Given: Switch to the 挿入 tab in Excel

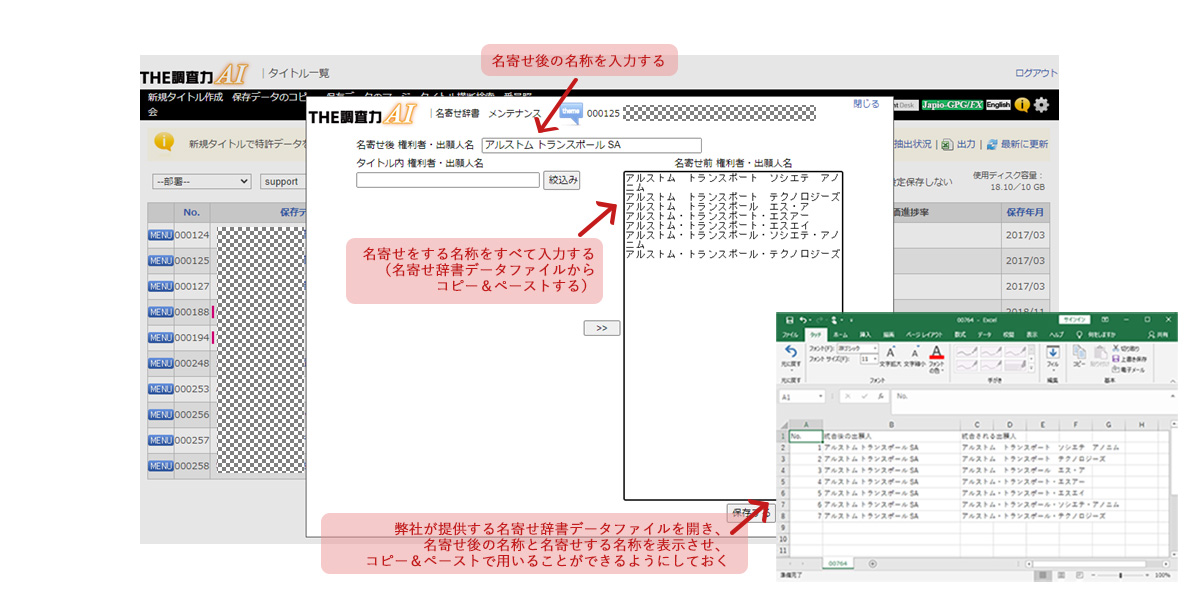Looking at the screenshot, I should pyautogui.click(x=865, y=335).
